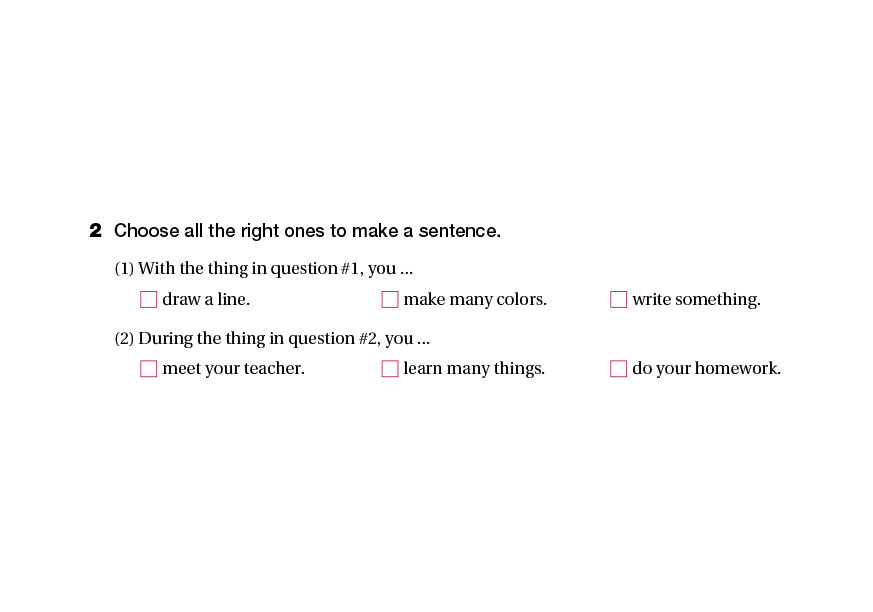Tick the 'make many colors.' checkbox
This screenshot has height=612, width=873.
(390, 299)
